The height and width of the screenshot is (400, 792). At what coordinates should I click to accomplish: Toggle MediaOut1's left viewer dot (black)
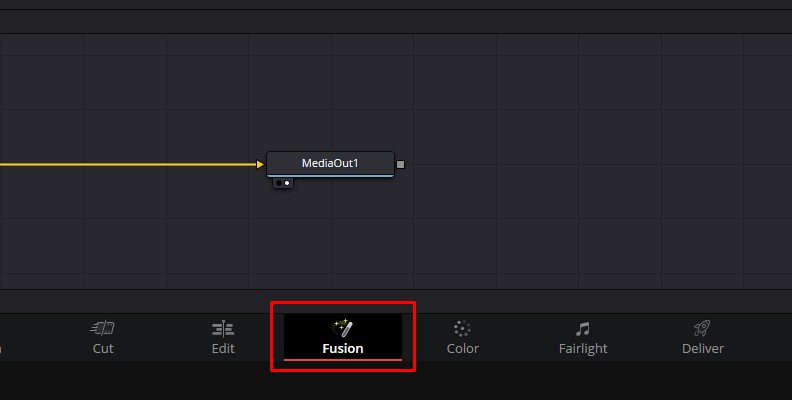point(279,183)
